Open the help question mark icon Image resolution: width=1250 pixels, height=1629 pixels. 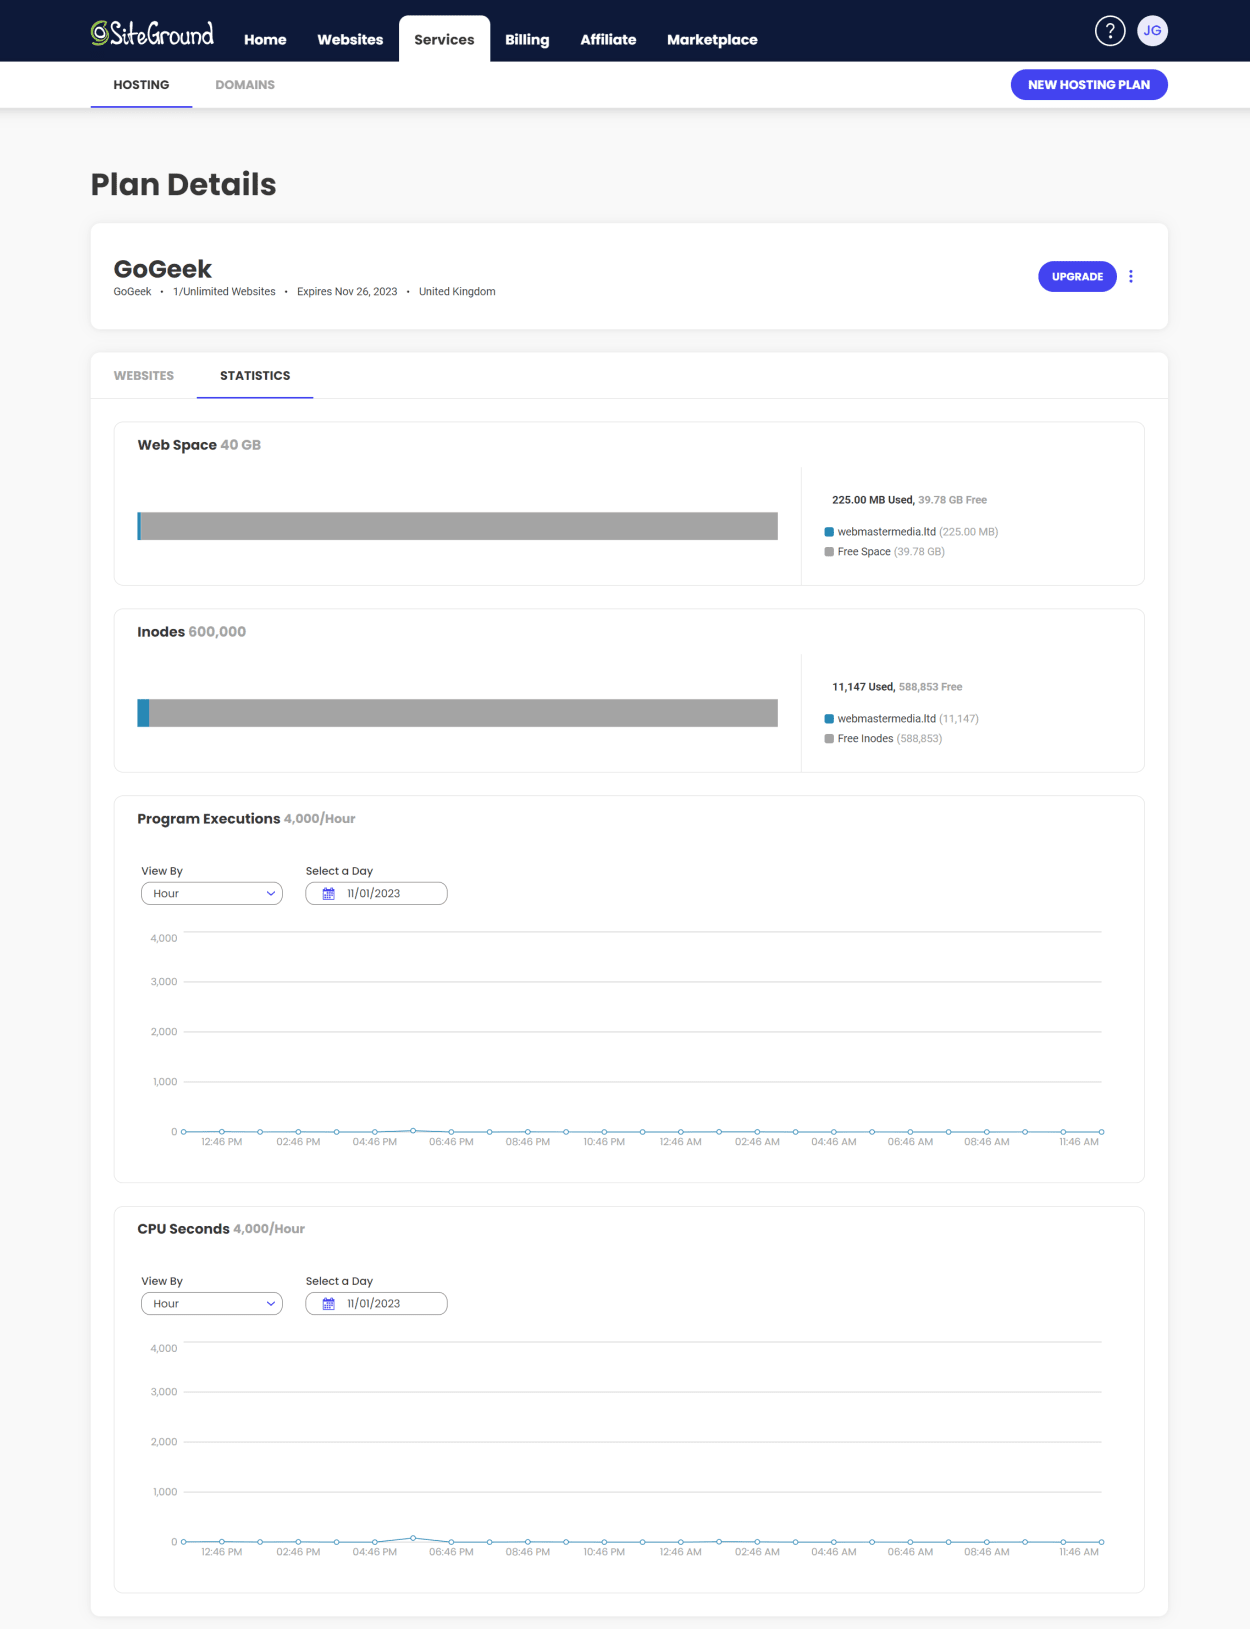coord(1110,31)
